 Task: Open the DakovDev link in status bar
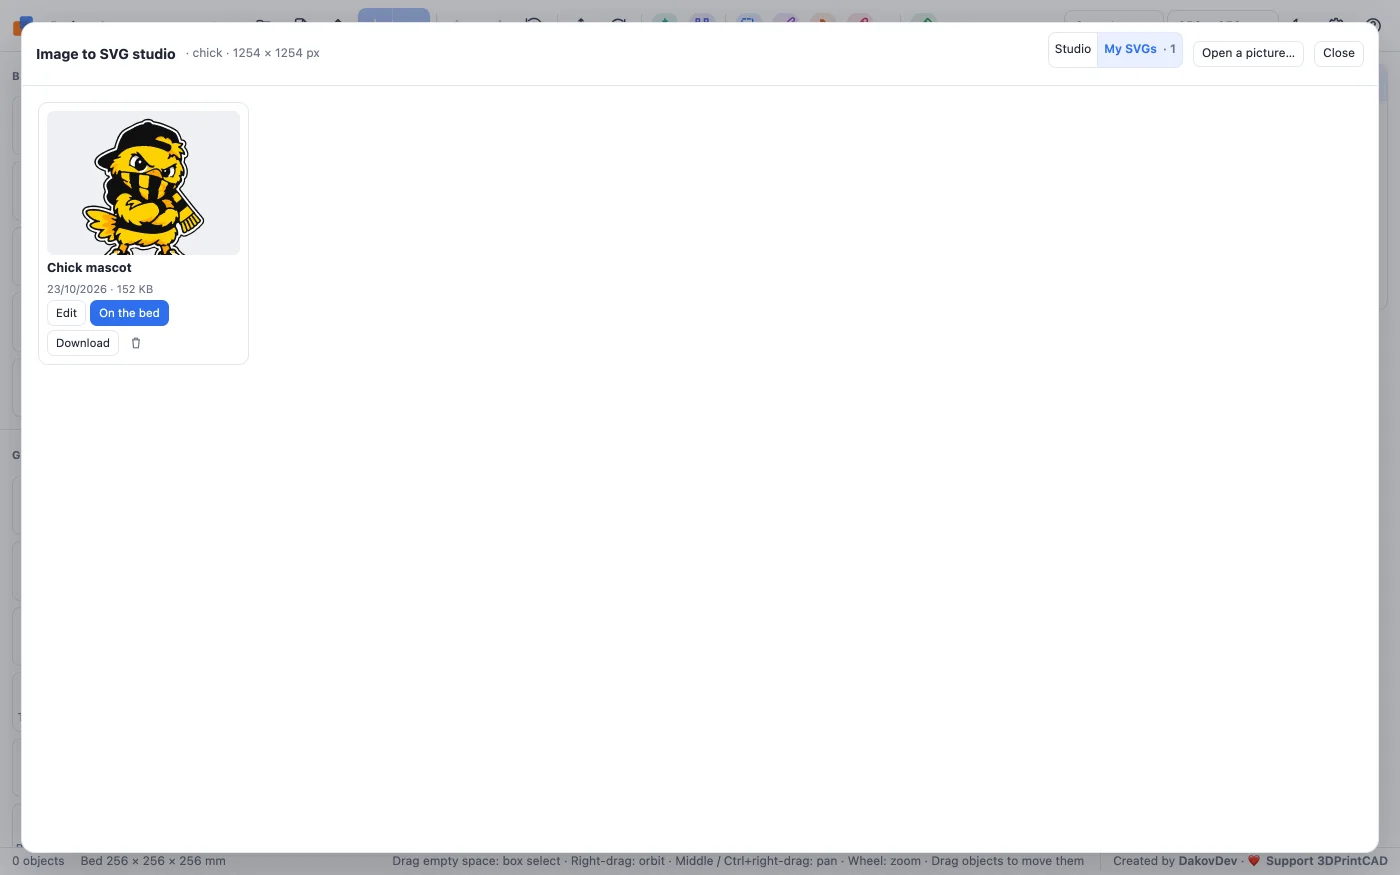tap(1208, 861)
